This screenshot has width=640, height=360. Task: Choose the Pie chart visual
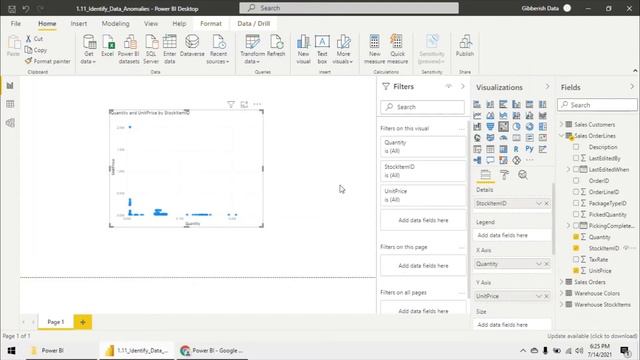(516, 127)
